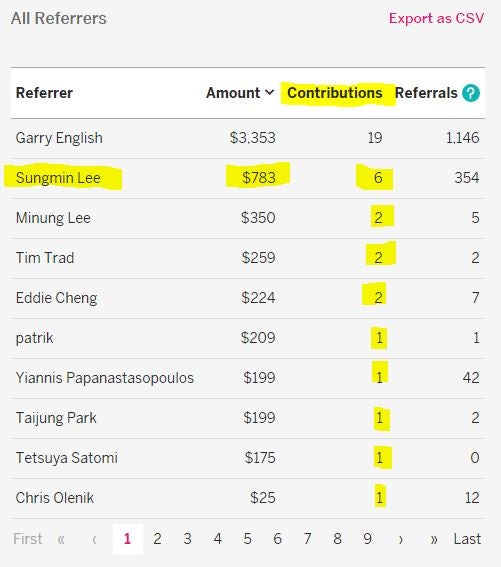The height and width of the screenshot is (567, 501).
Task: Click the double right arrow pagination icon
Action: pos(434,540)
